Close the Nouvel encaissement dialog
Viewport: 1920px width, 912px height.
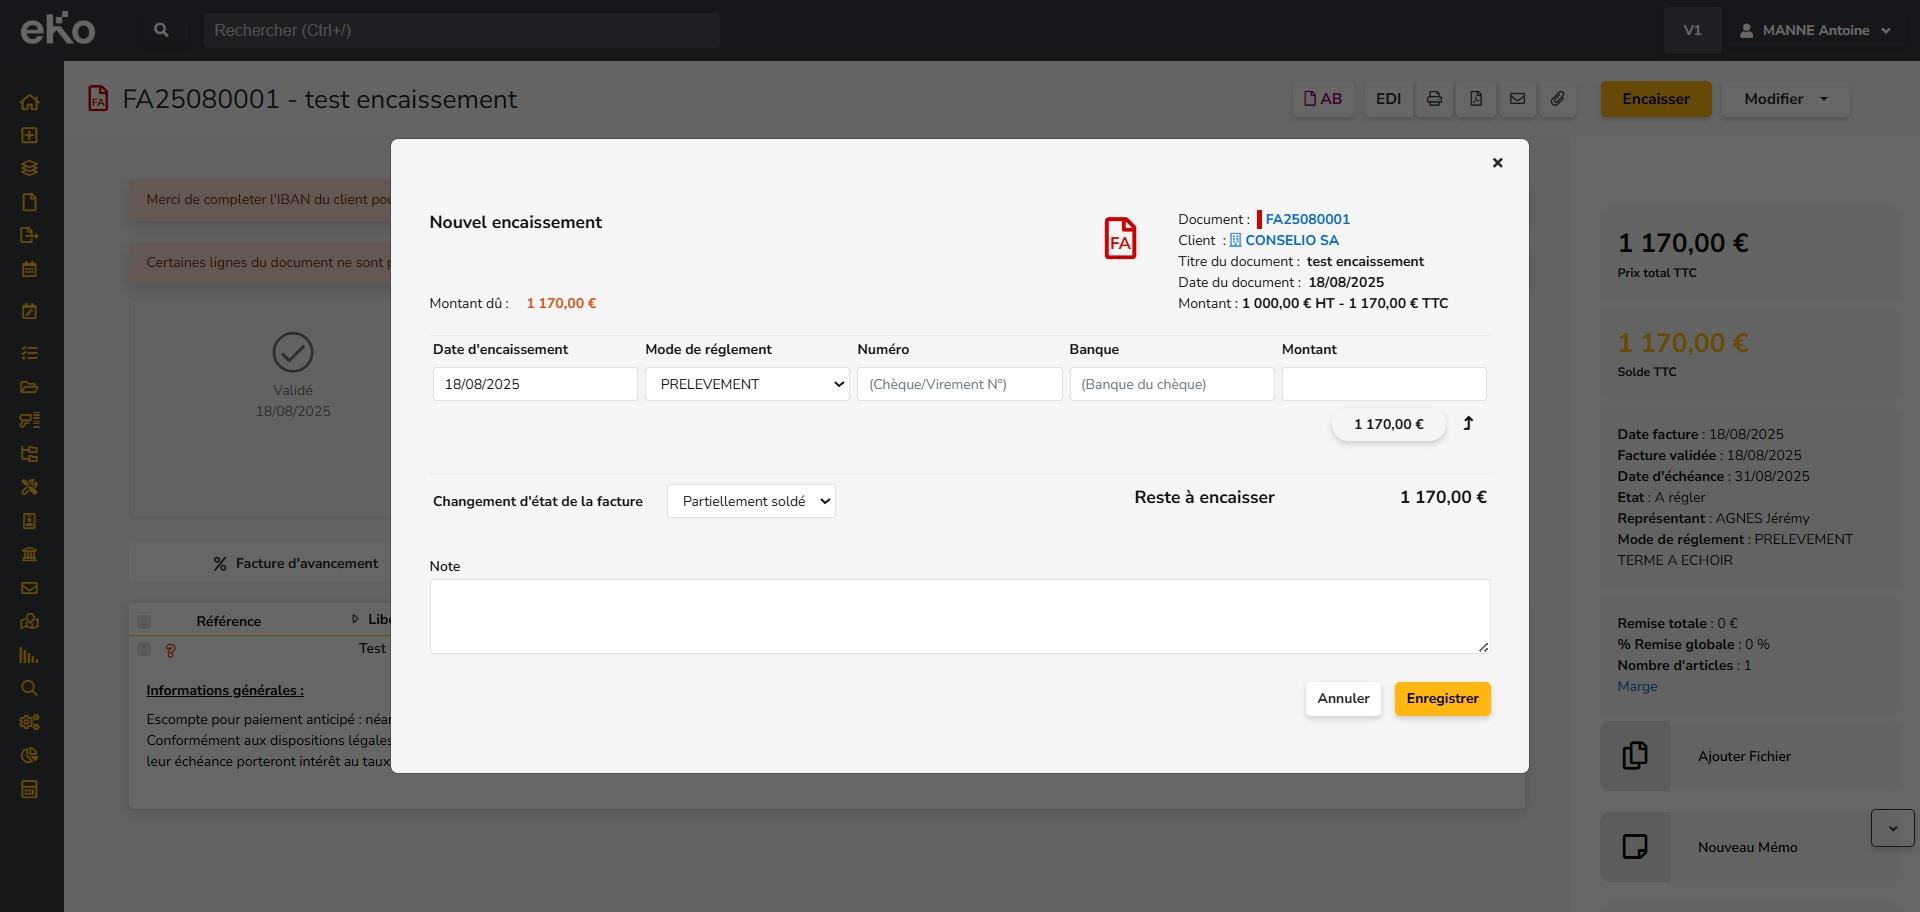[x=1497, y=163]
